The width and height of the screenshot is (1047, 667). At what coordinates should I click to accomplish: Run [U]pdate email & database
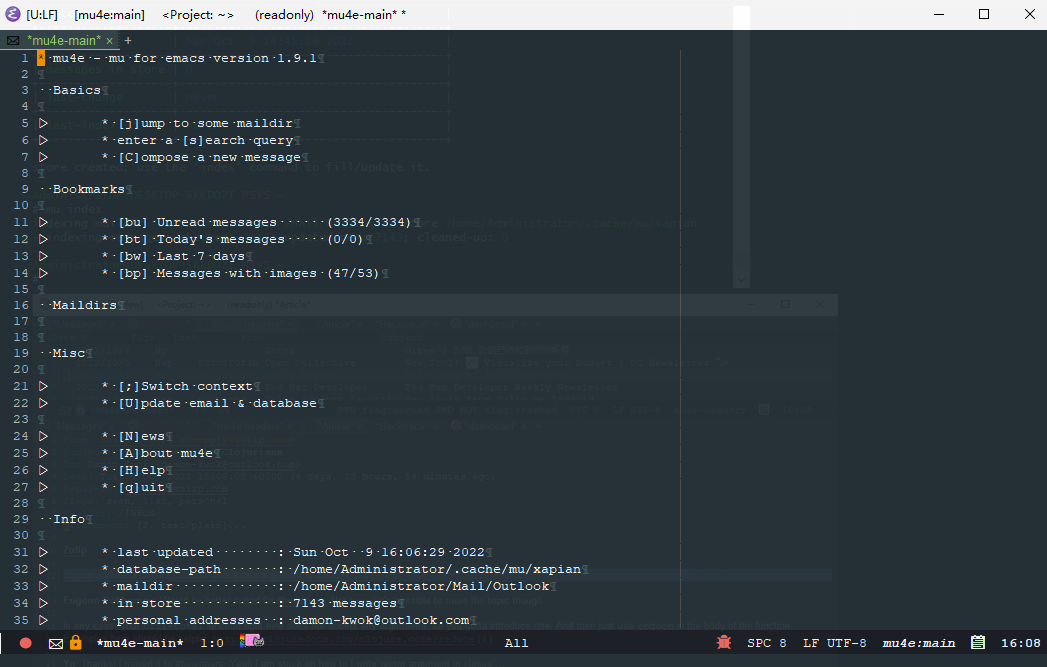point(217,403)
